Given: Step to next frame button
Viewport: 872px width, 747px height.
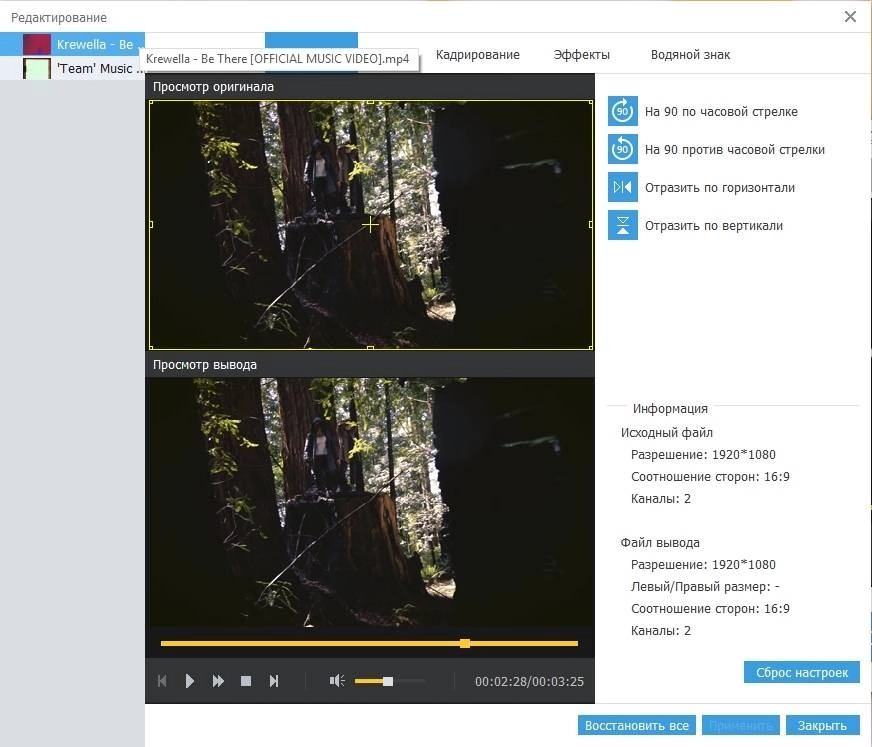Looking at the screenshot, I should [274, 681].
